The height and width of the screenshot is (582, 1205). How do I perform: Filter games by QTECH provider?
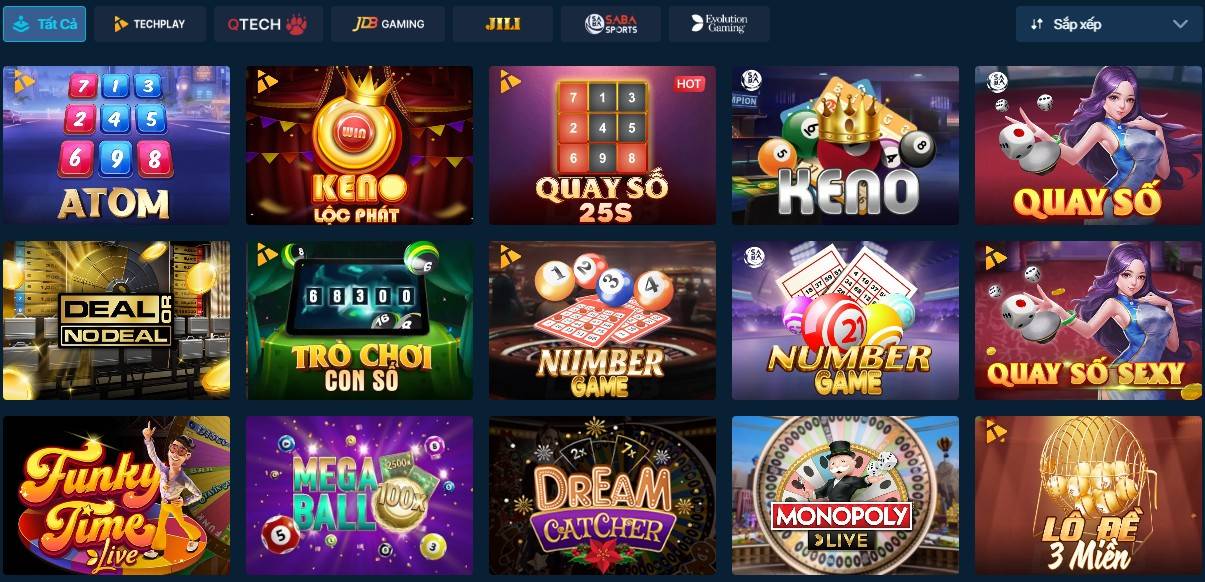coord(268,24)
